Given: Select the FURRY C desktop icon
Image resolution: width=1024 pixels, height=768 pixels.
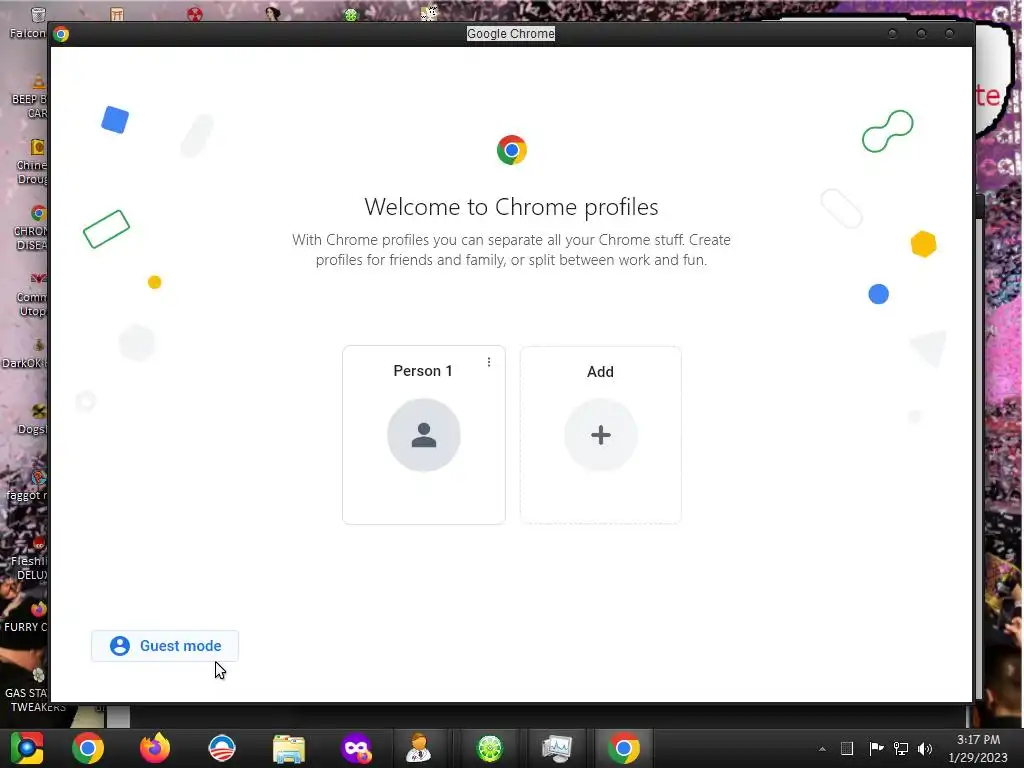Looking at the screenshot, I should (x=27, y=617).
